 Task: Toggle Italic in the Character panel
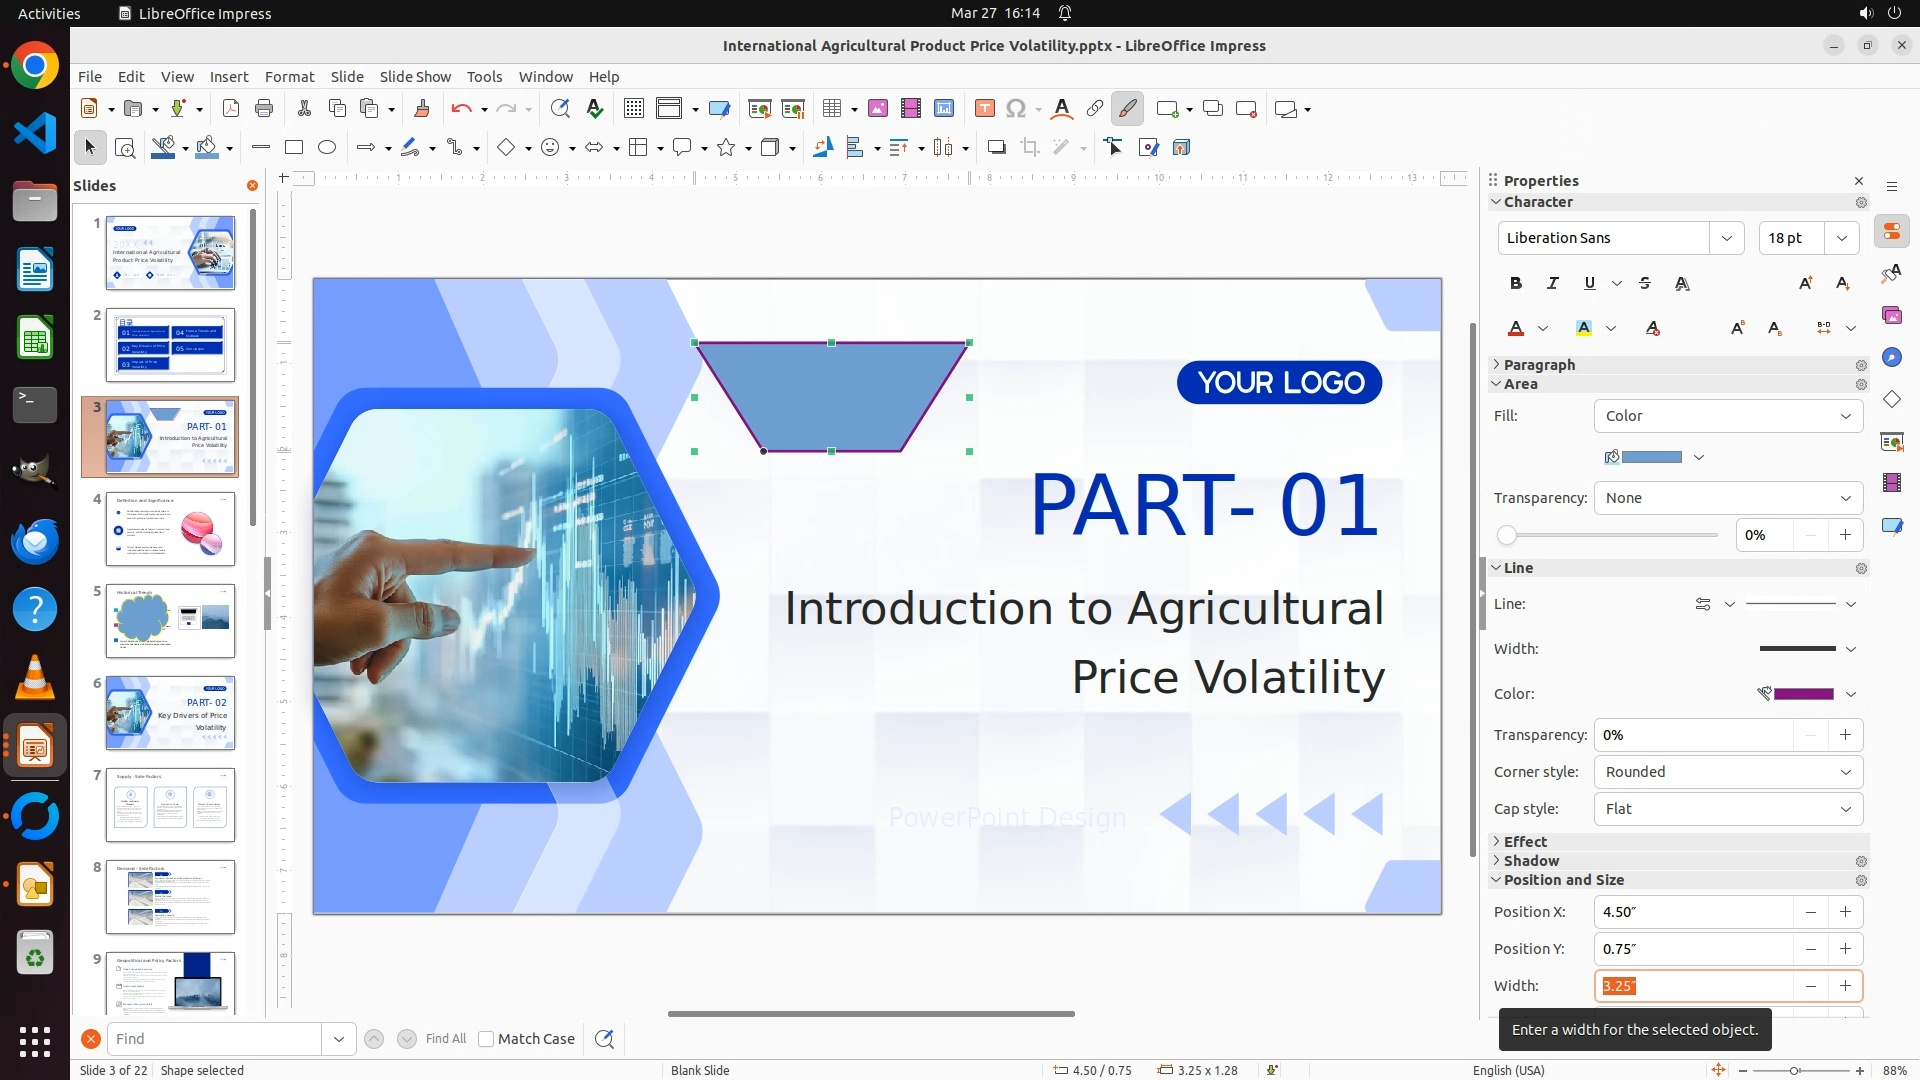pos(1553,284)
